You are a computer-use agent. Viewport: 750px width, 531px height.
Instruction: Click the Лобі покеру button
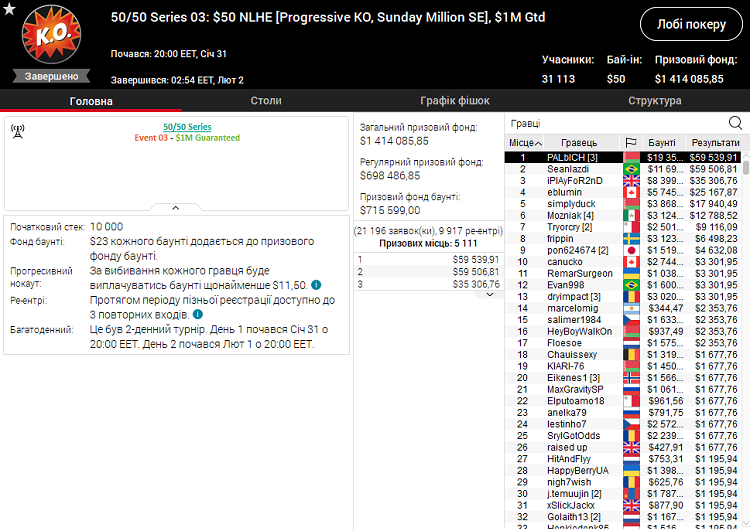691,25
